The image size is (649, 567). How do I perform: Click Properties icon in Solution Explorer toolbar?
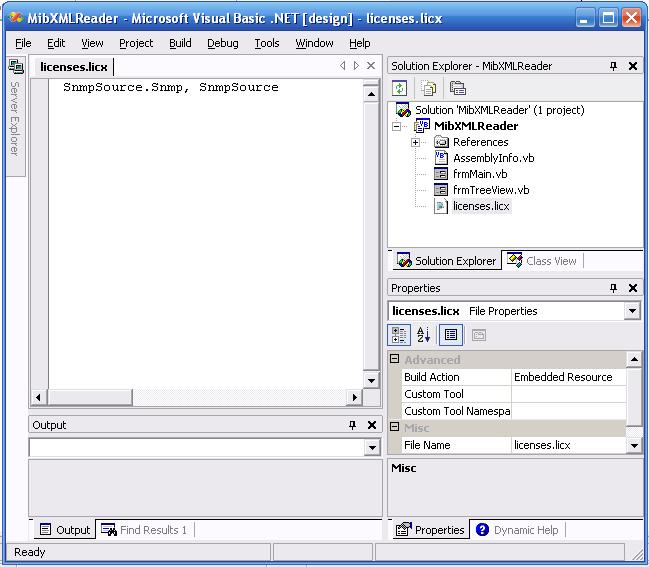point(457,88)
